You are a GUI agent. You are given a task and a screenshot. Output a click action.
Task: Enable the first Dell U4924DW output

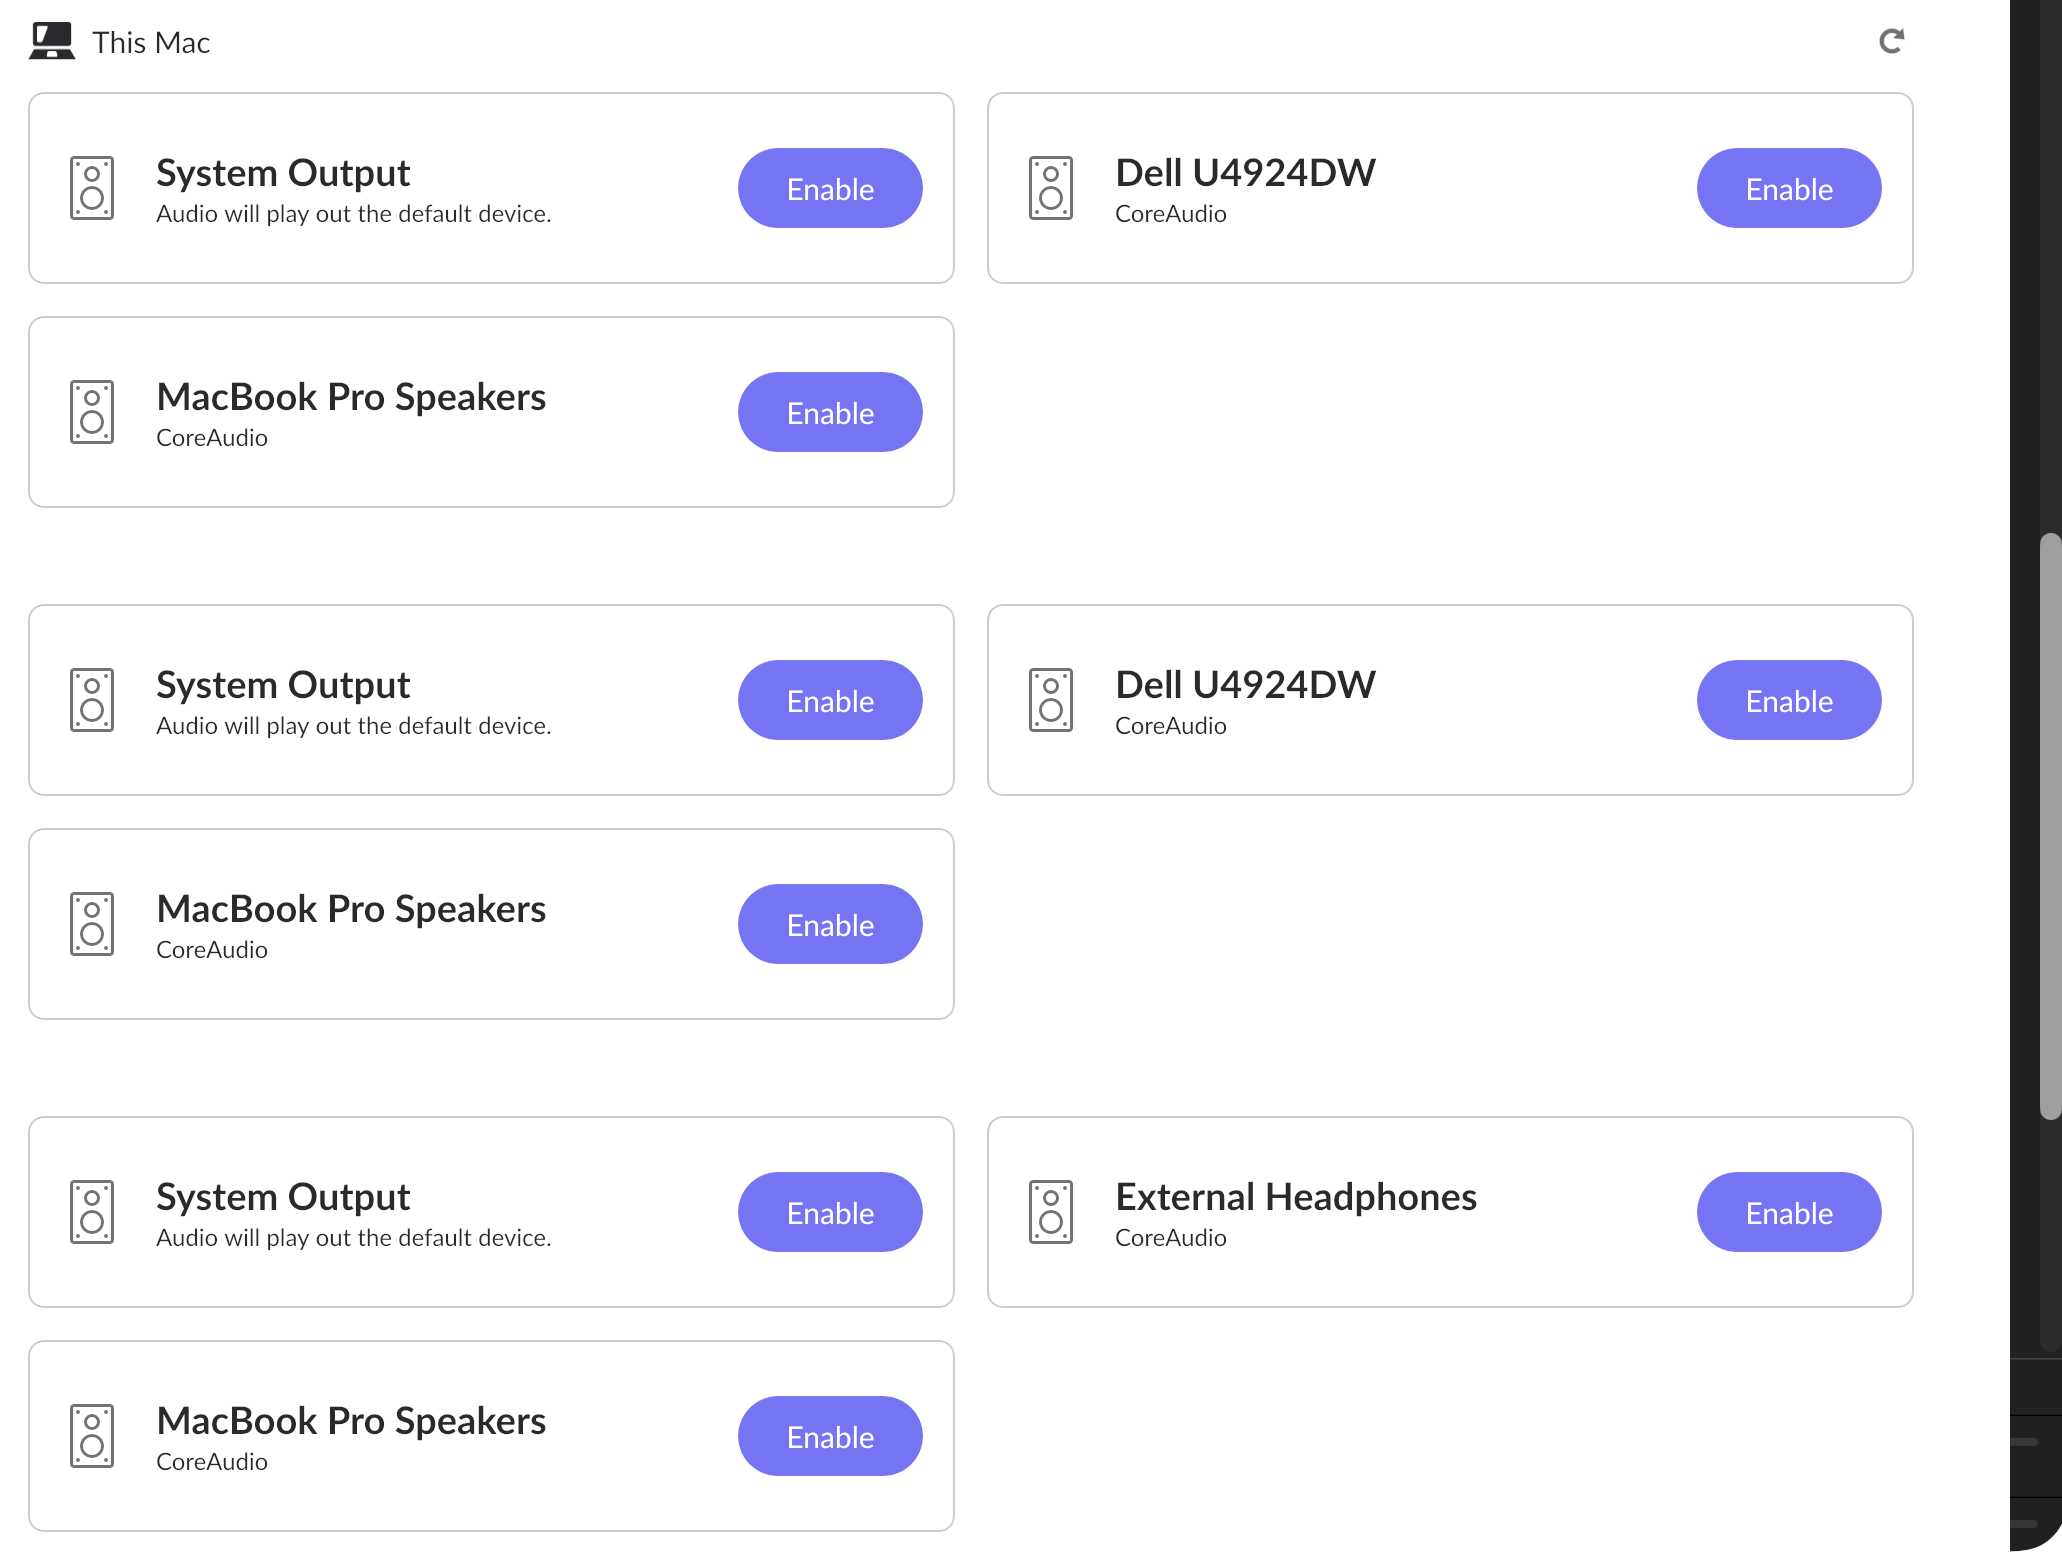click(1789, 188)
